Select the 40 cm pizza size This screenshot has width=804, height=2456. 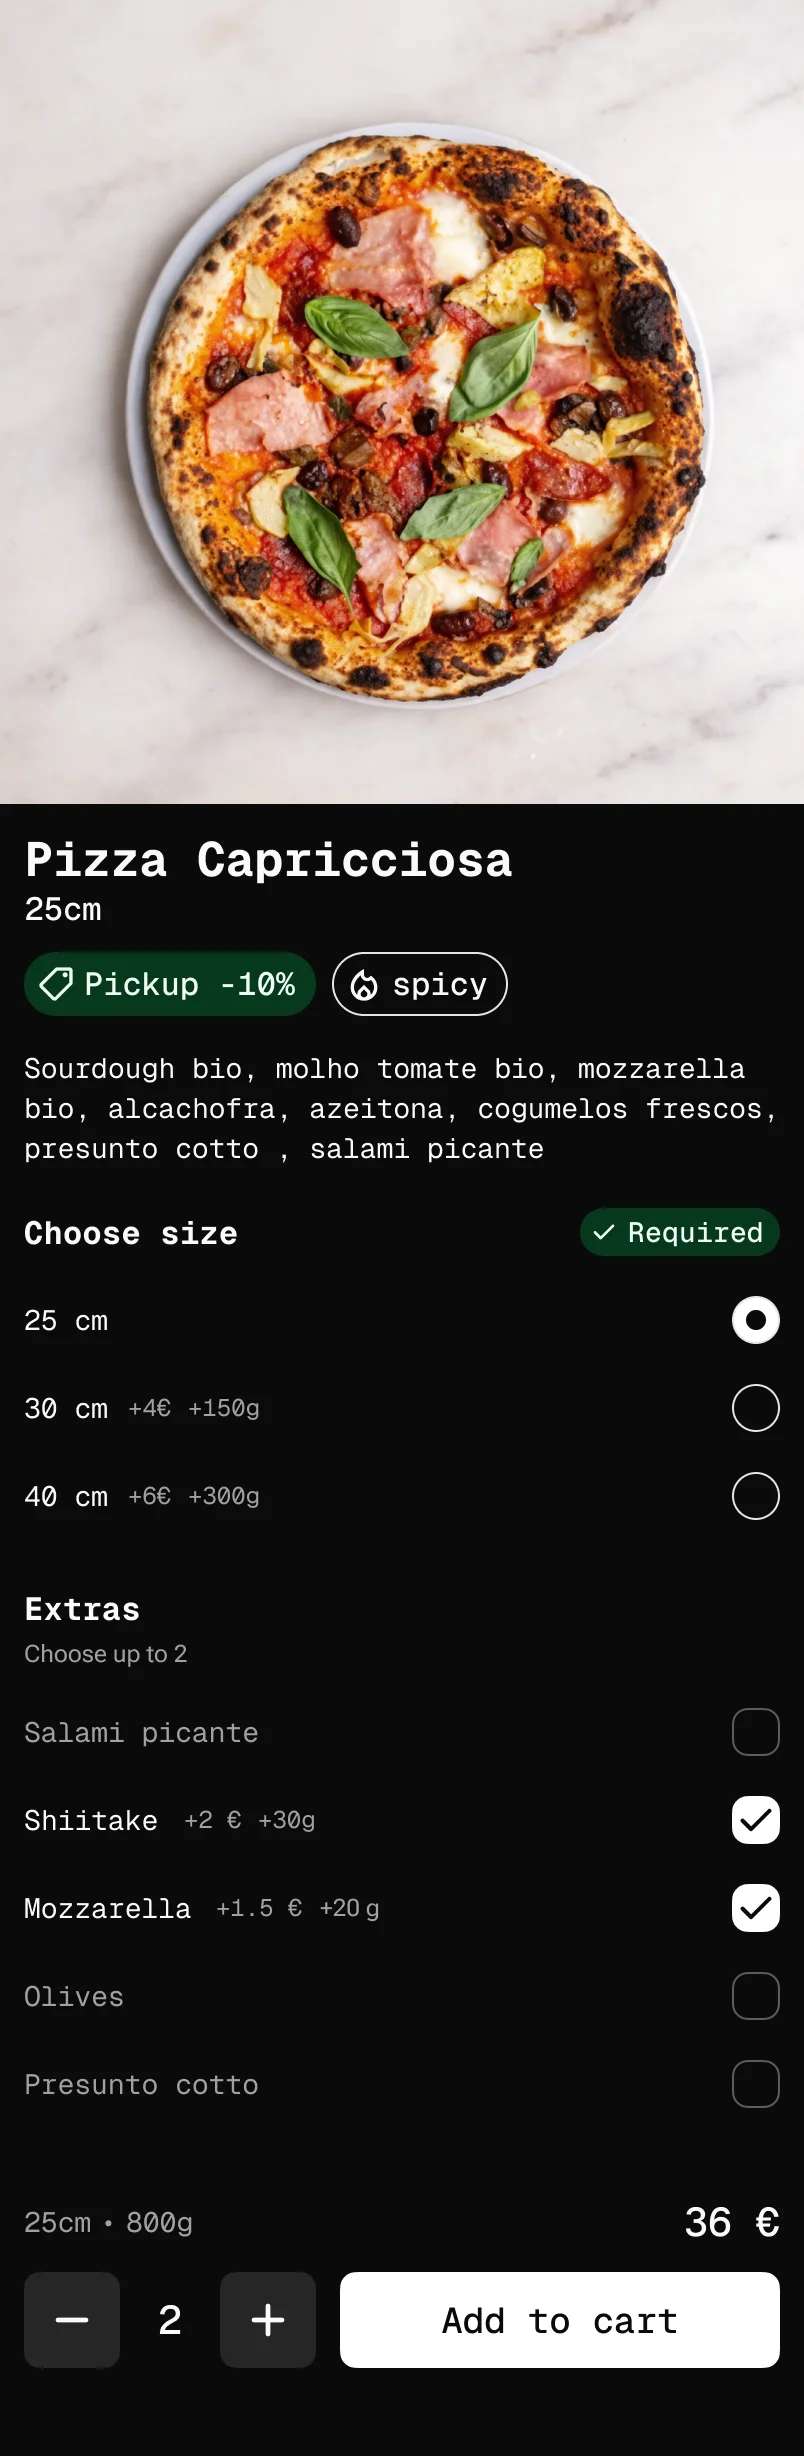point(755,1496)
